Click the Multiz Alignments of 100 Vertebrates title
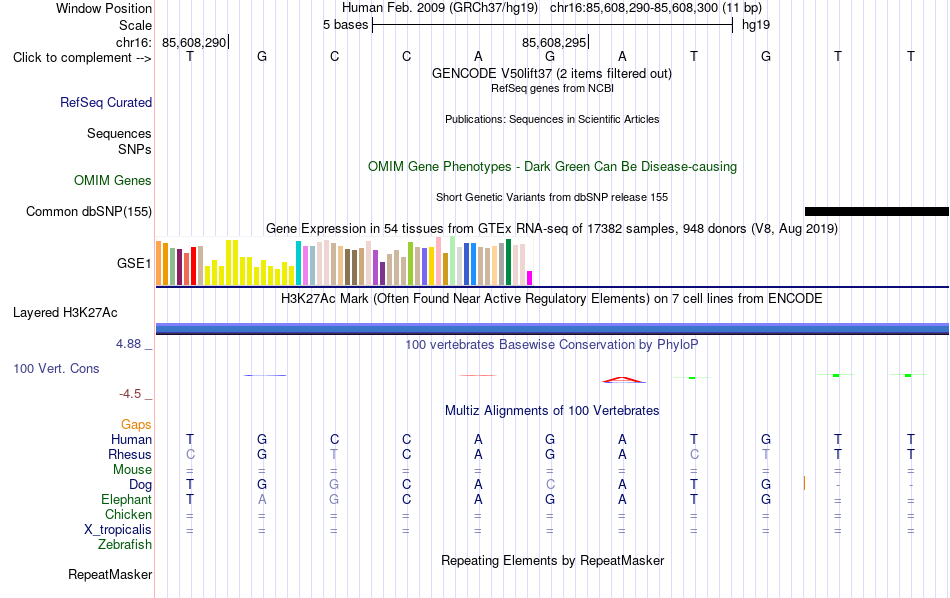 point(552,411)
